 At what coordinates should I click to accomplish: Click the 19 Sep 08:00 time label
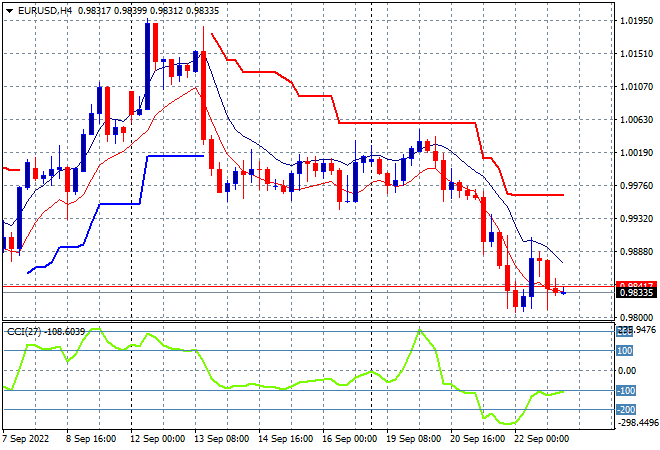[x=413, y=439]
